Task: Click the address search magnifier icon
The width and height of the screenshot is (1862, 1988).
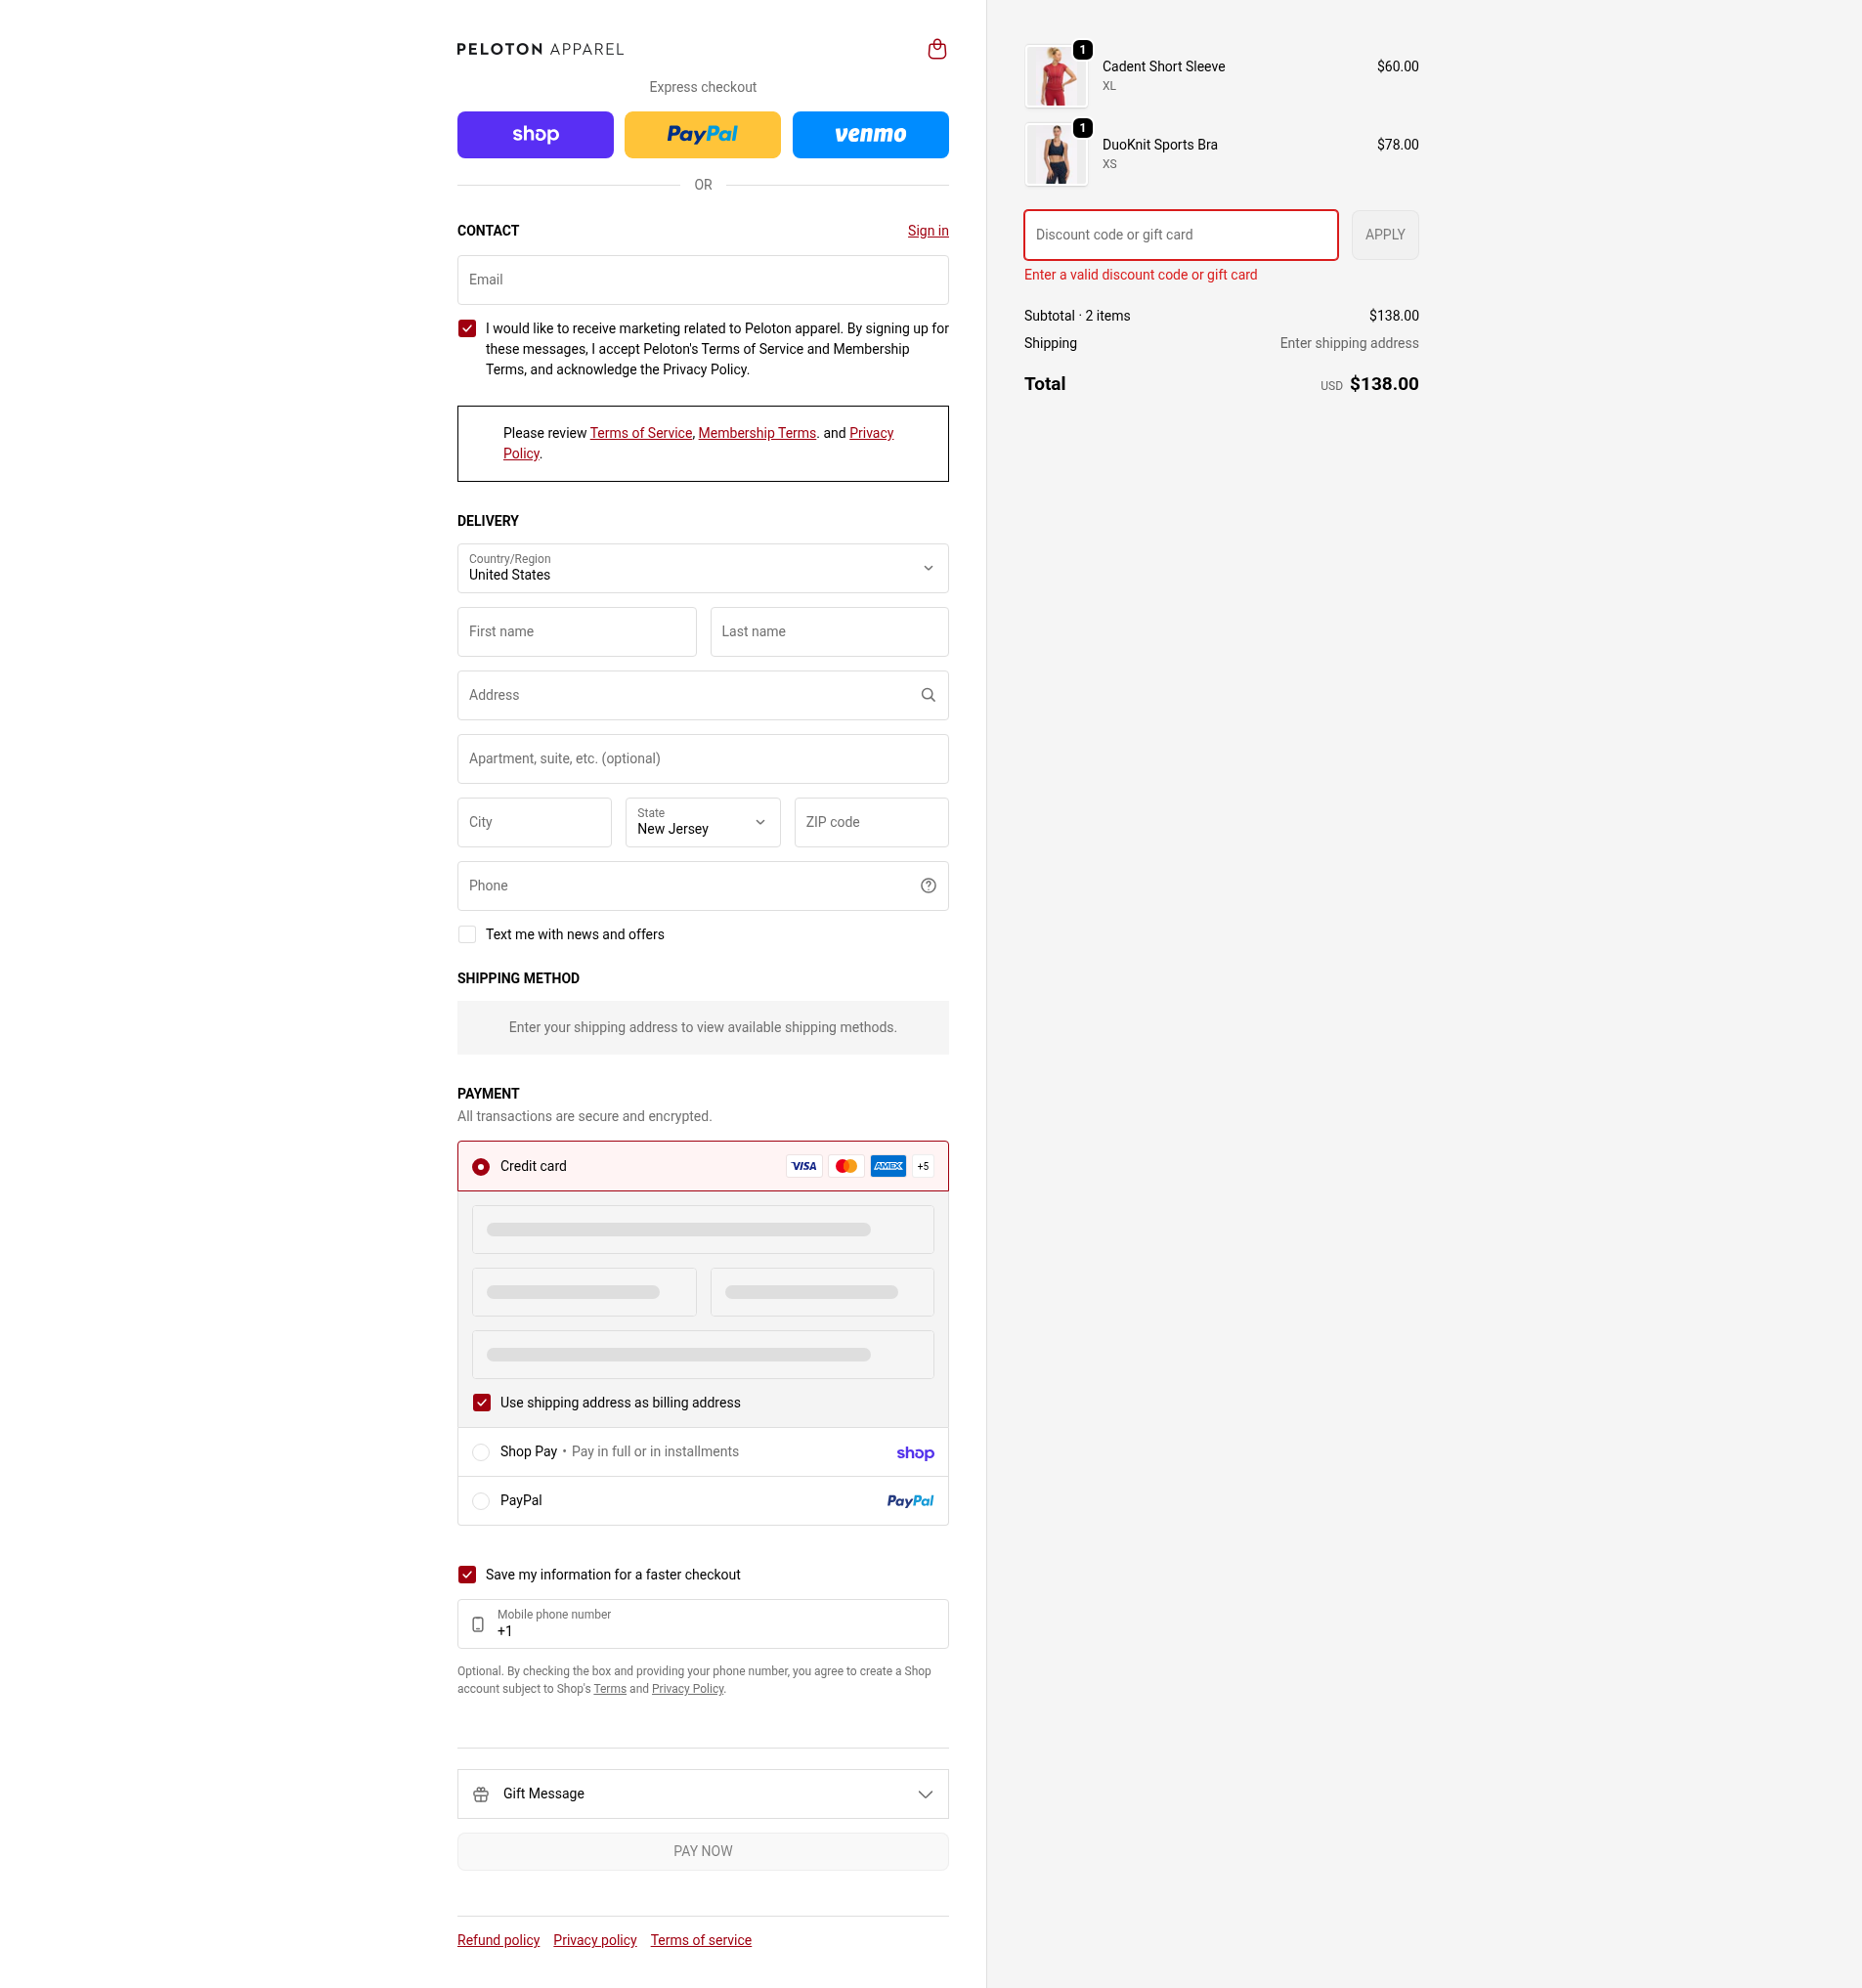Action: [x=927, y=695]
